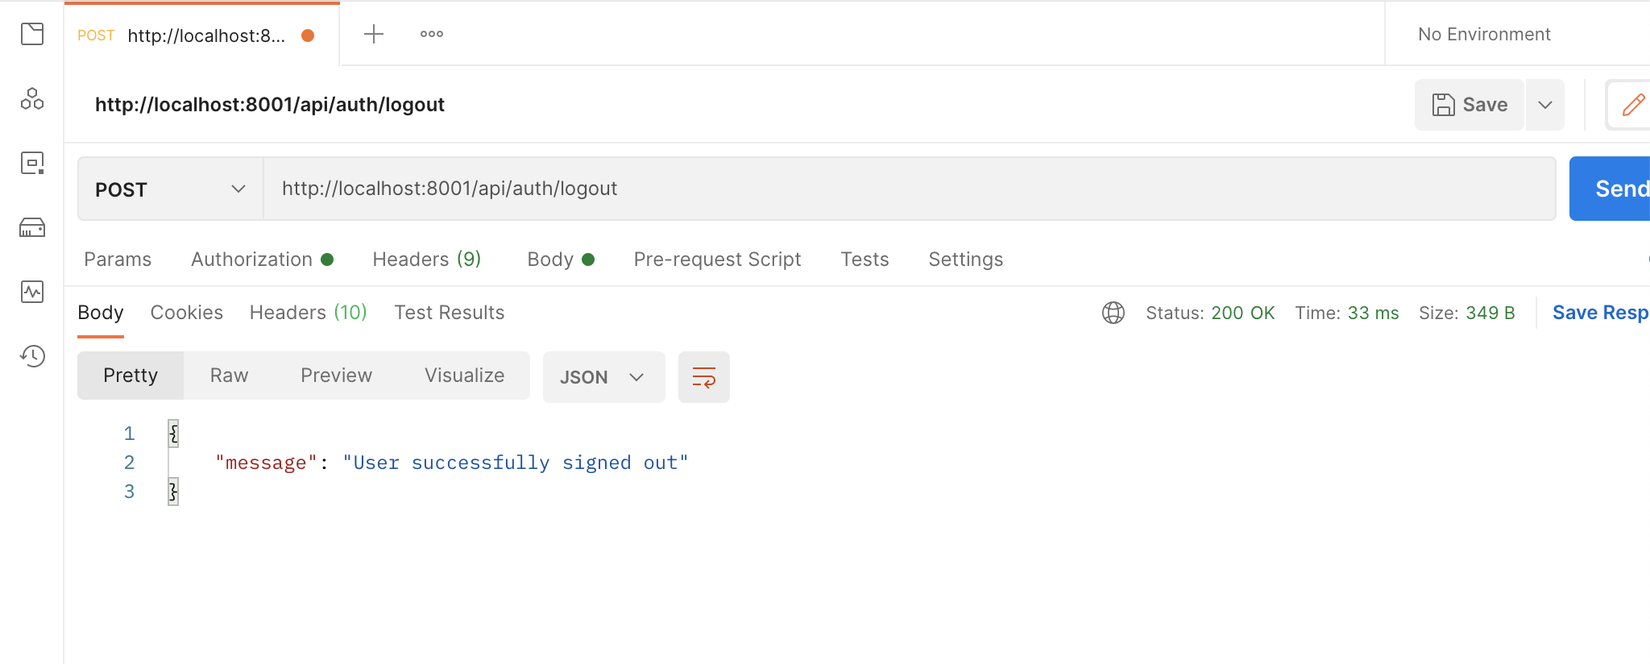Open the APIs sidebar icon
Image resolution: width=1650 pixels, height=664 pixels.
pos(32,99)
